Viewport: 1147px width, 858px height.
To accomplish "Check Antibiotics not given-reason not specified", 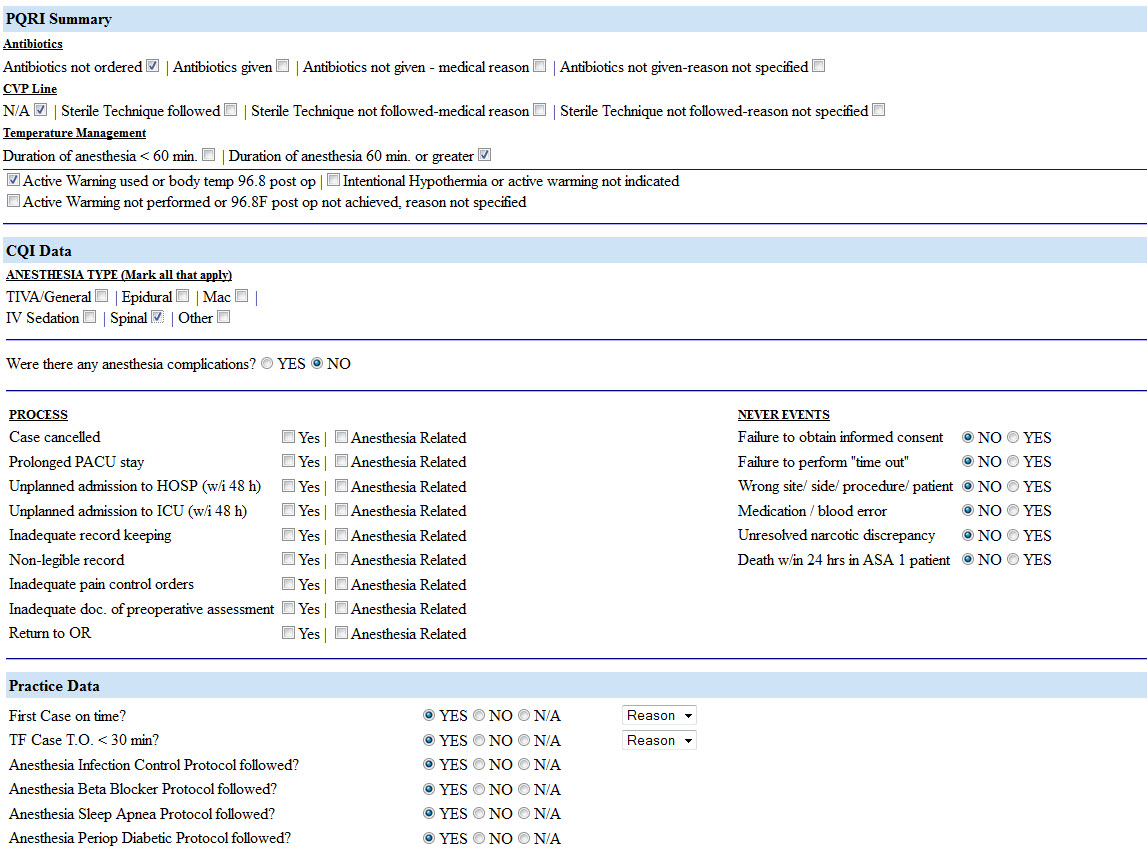I will click(x=819, y=66).
